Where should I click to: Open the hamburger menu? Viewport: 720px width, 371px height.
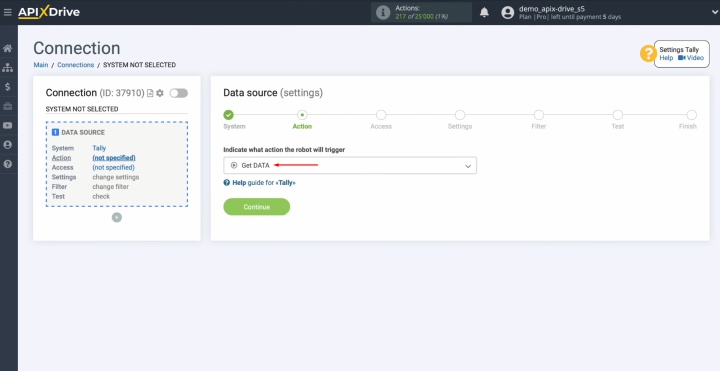pyautogui.click(x=7, y=12)
